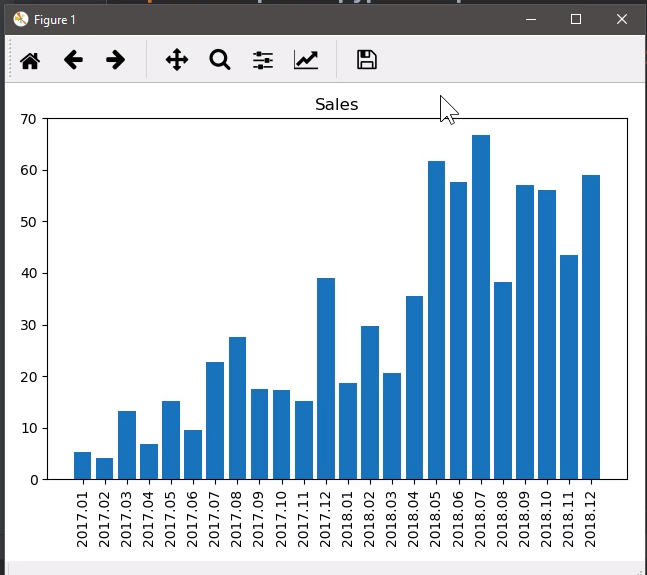Click the x-axis label '2018.12'

tap(590, 519)
